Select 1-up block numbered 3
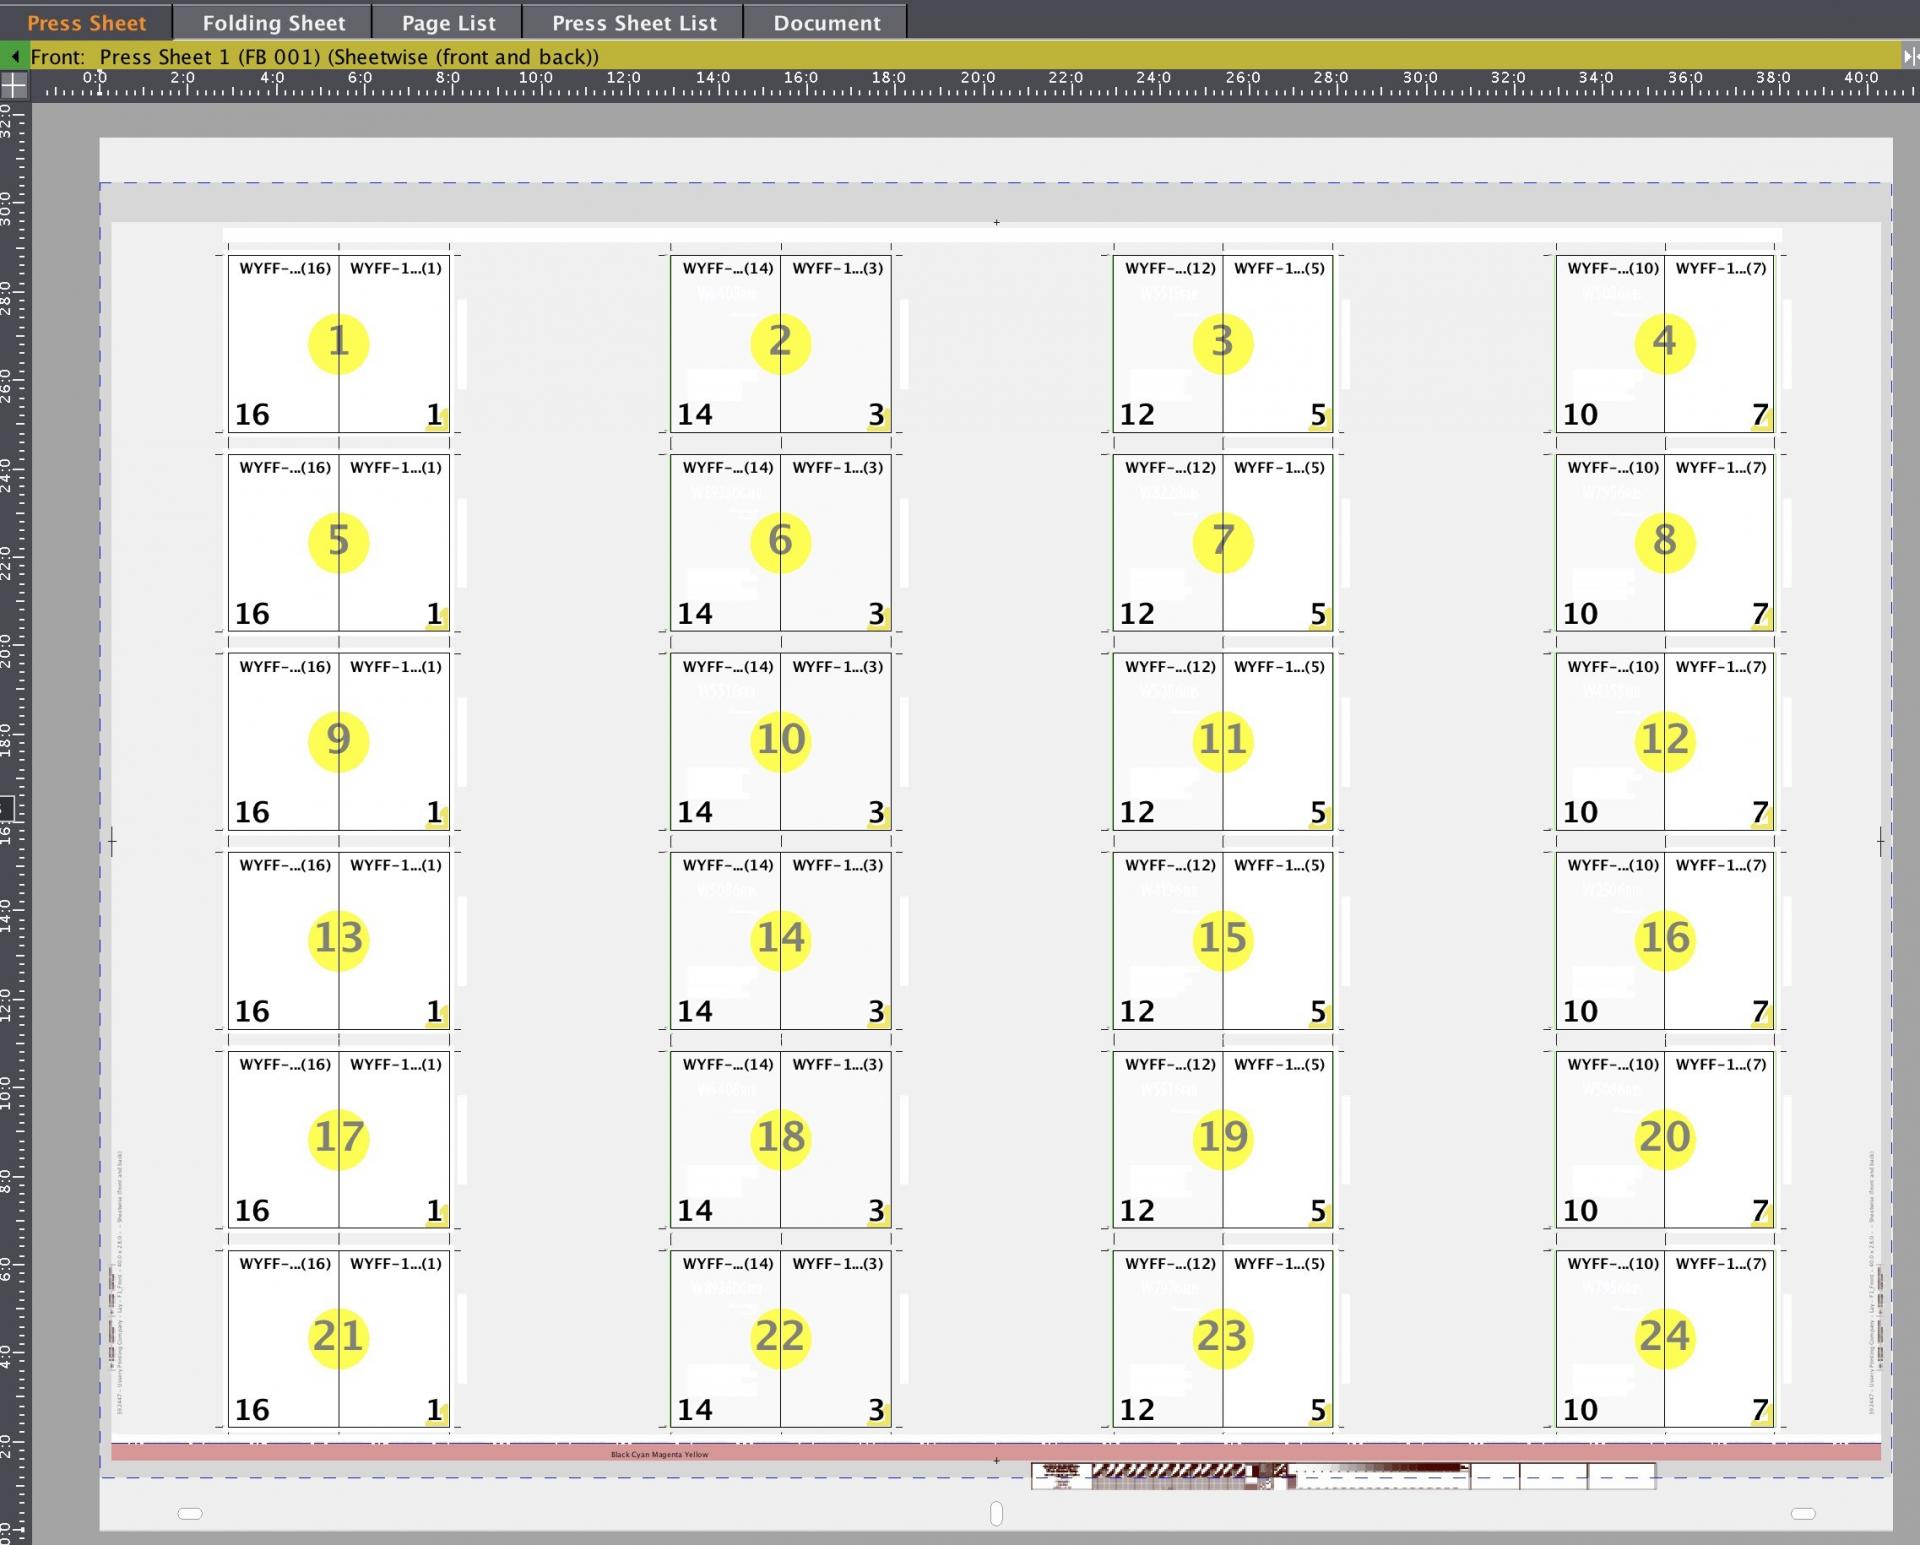Viewport: 1920px width, 1545px height. pos(1222,343)
